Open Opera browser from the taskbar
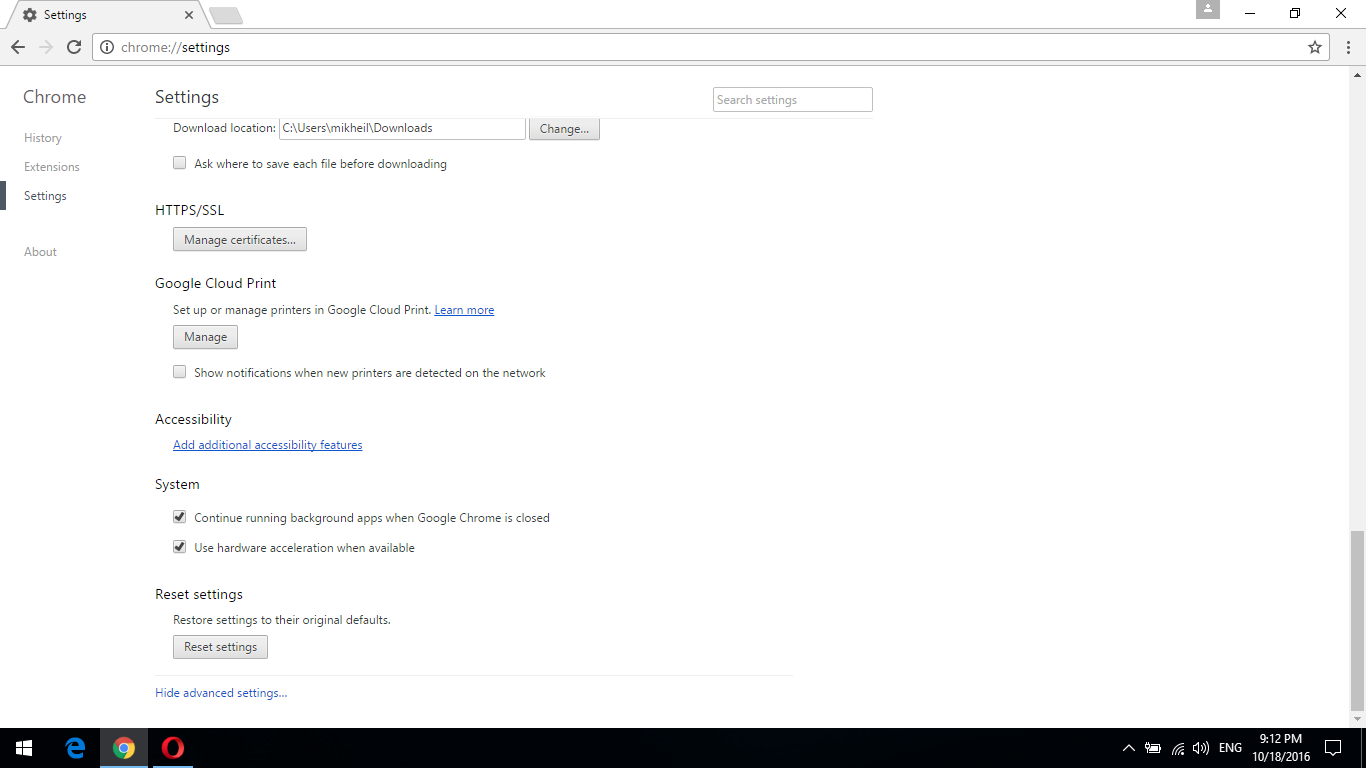 [x=173, y=748]
